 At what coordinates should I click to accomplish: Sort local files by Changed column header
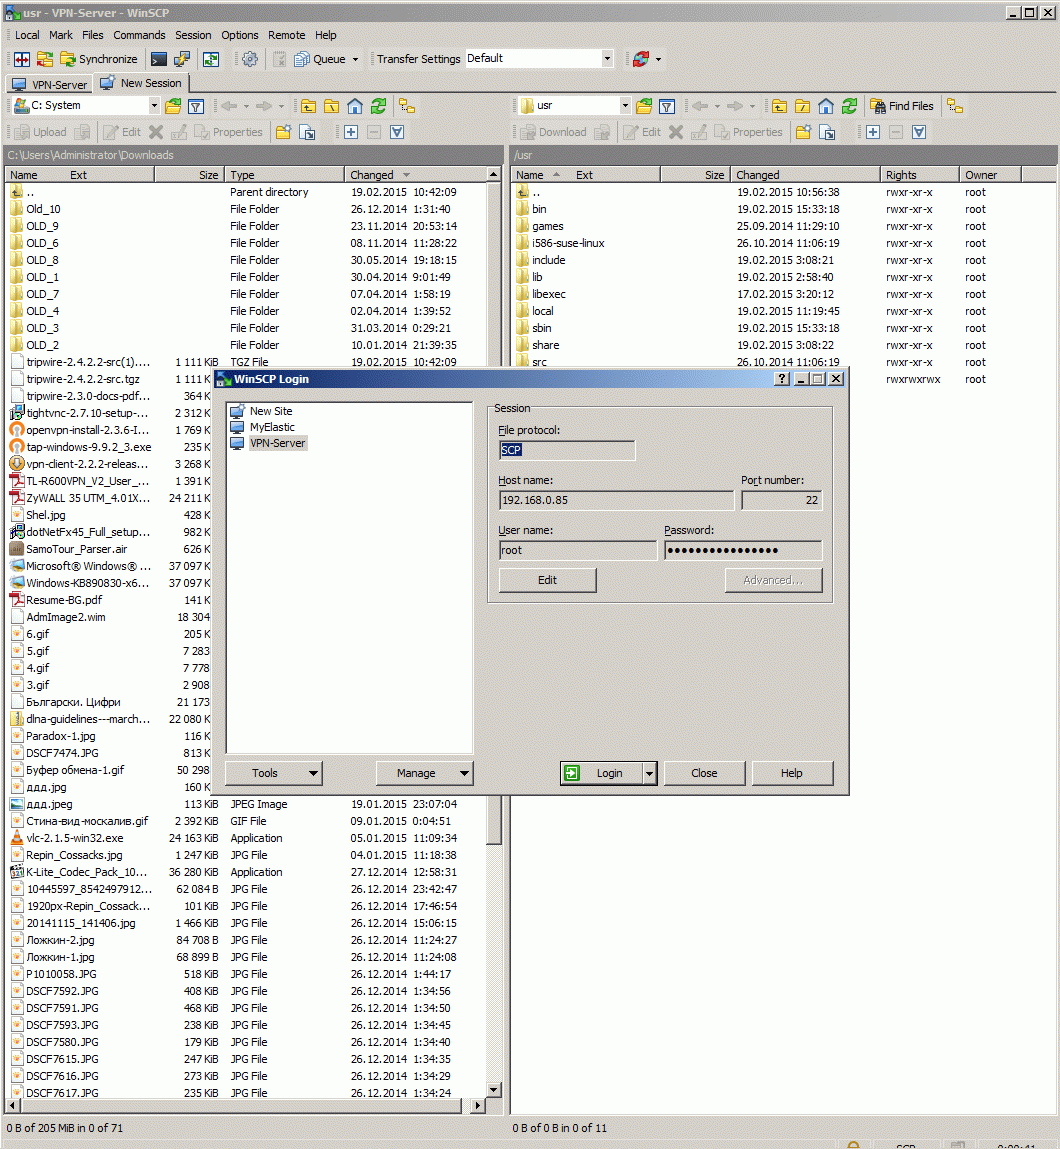pyautogui.click(x=415, y=175)
